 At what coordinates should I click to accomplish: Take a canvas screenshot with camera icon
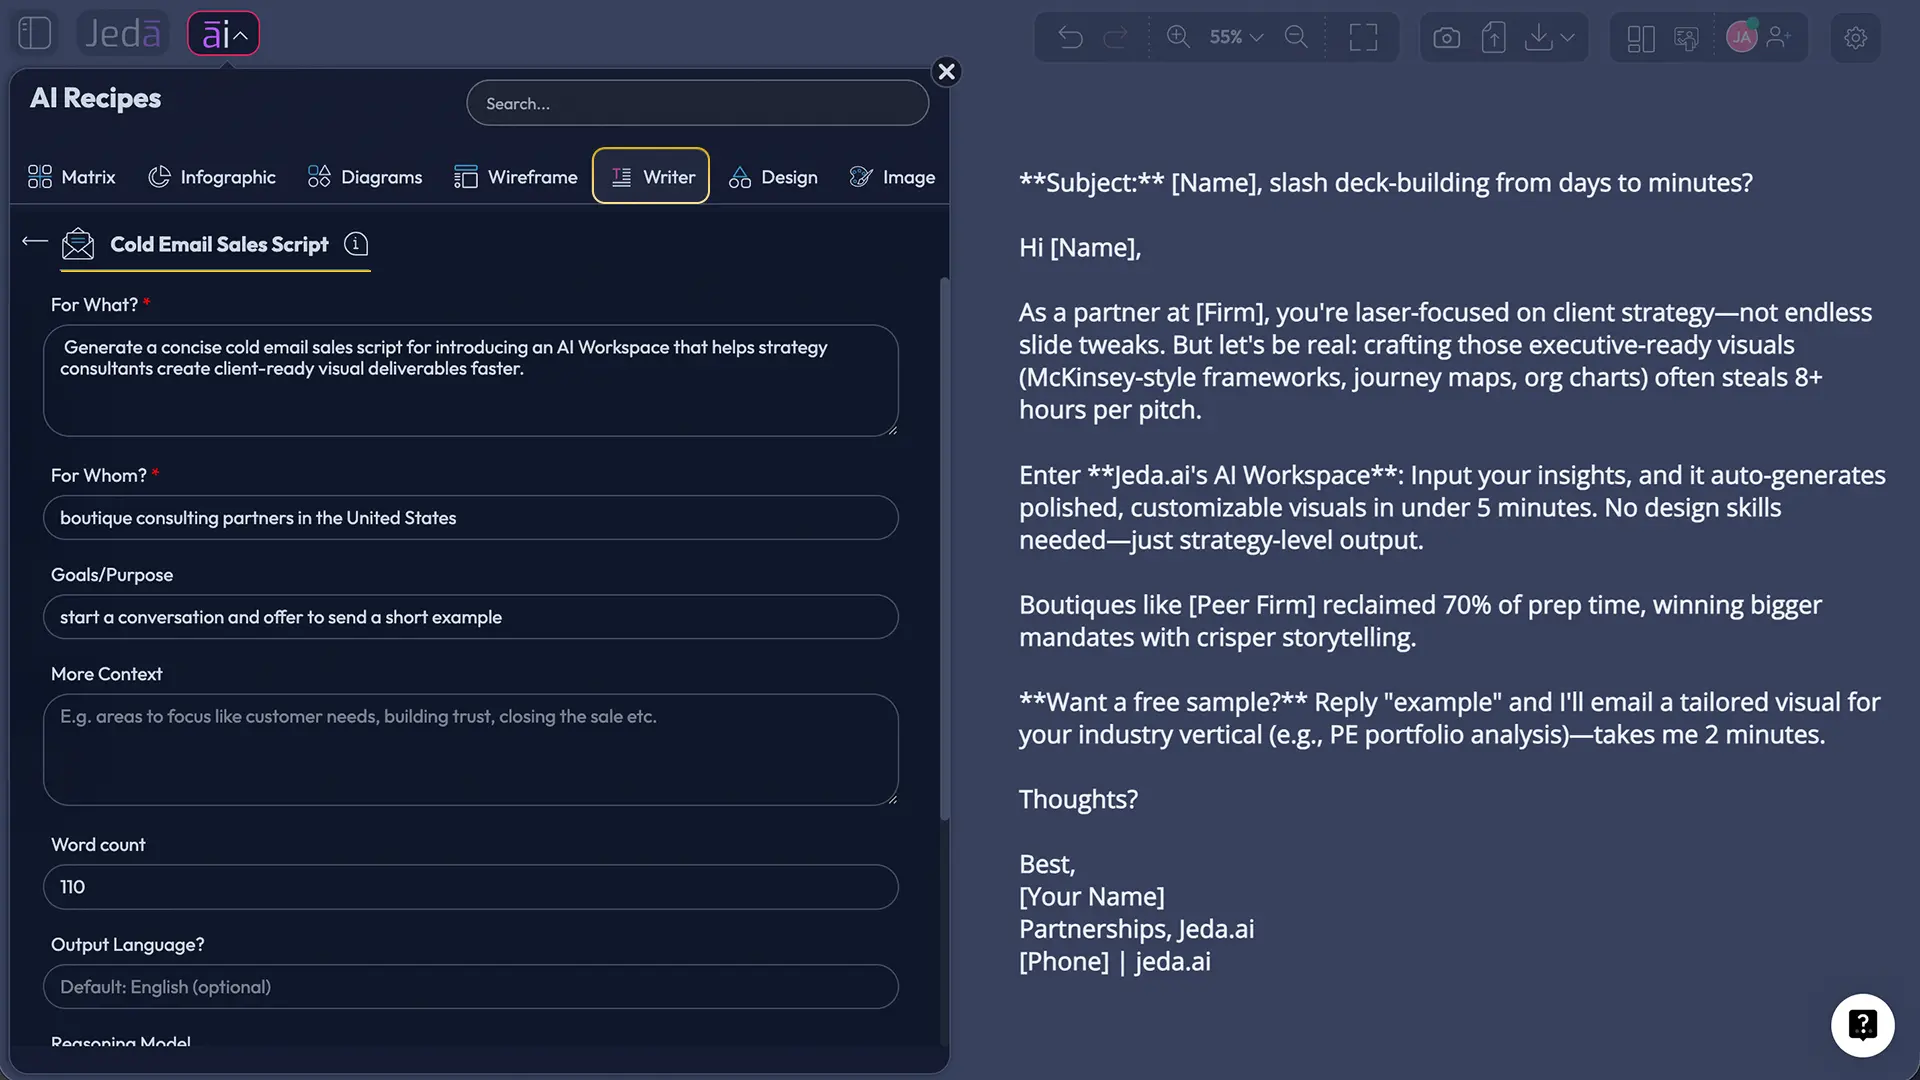pos(1446,38)
